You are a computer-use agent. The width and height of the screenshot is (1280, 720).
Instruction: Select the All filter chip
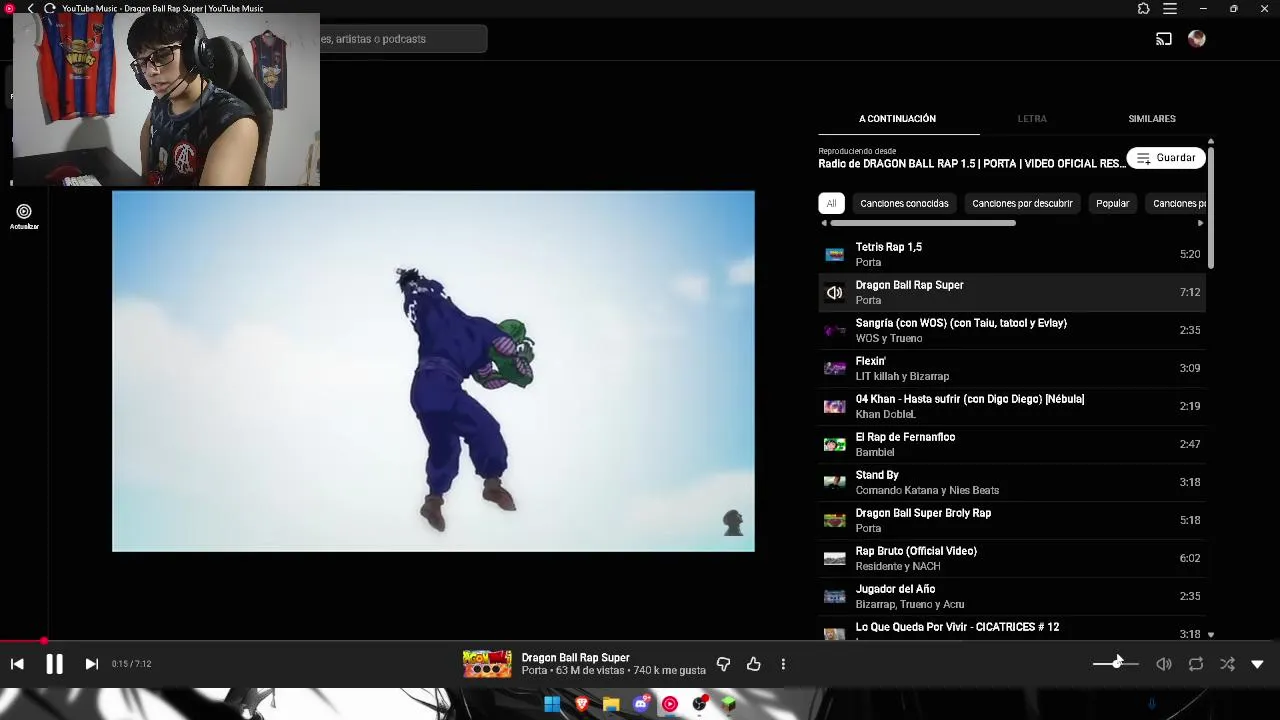[831, 203]
